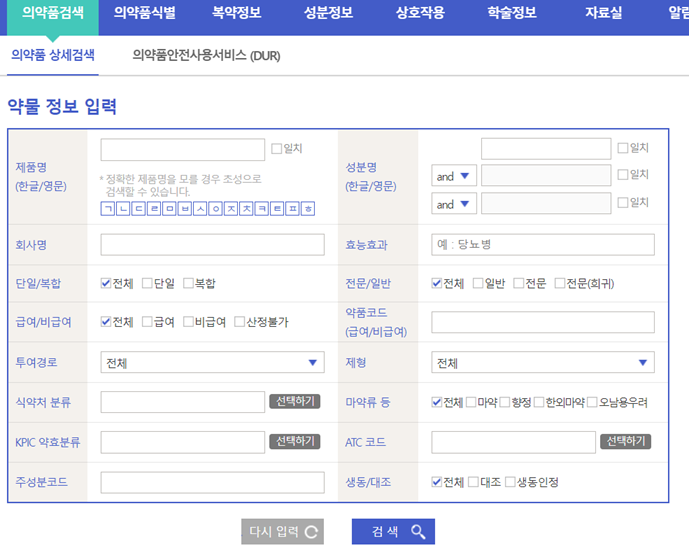The width and height of the screenshot is (689, 555).
Task: Open the second and operator dropdown
Action: tap(454, 204)
